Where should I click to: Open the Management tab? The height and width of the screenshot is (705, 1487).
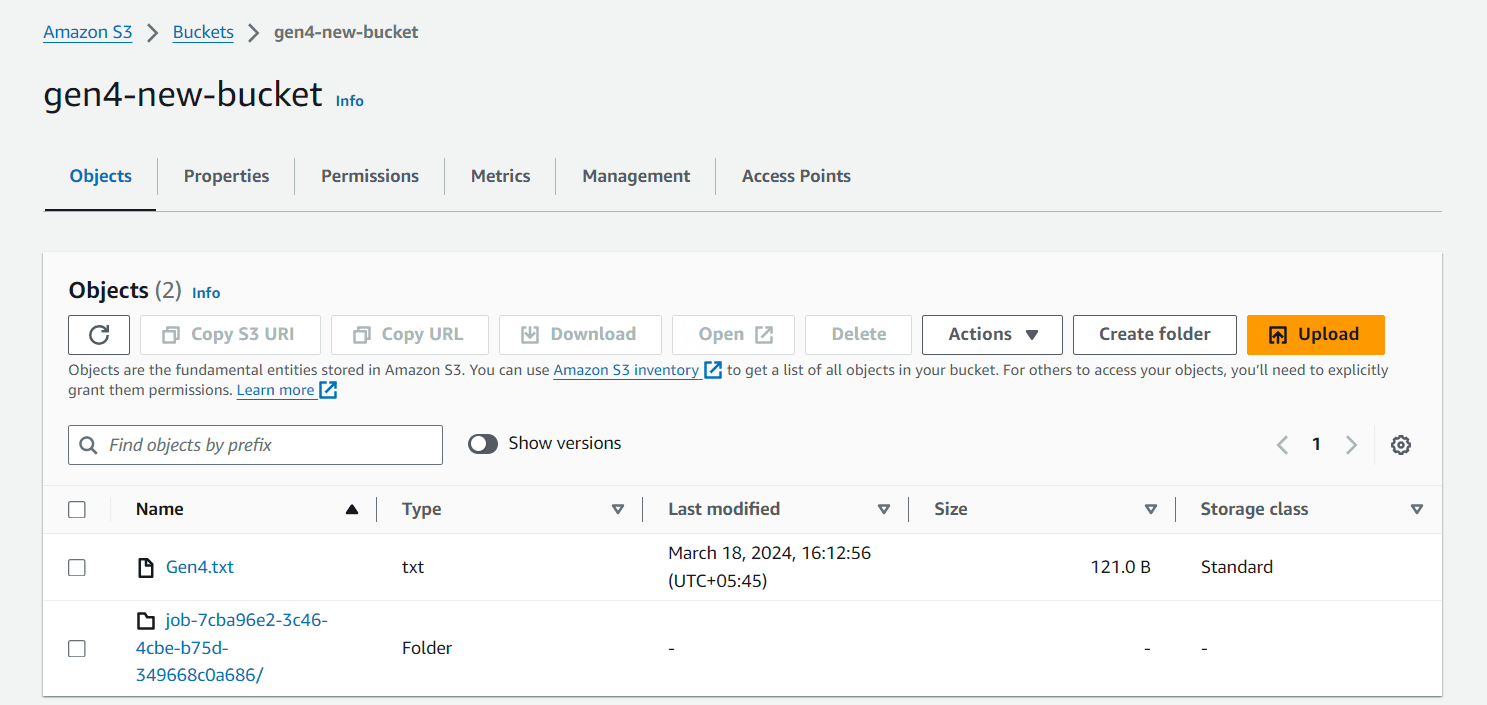coord(636,176)
